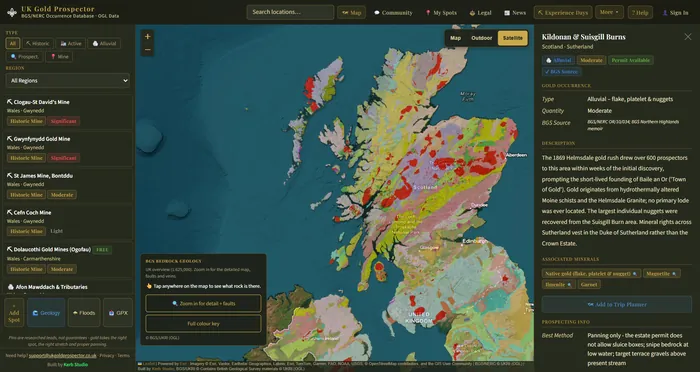This screenshot has width=700, height=372.
Task: Open the More dropdown menu
Action: click(x=609, y=12)
